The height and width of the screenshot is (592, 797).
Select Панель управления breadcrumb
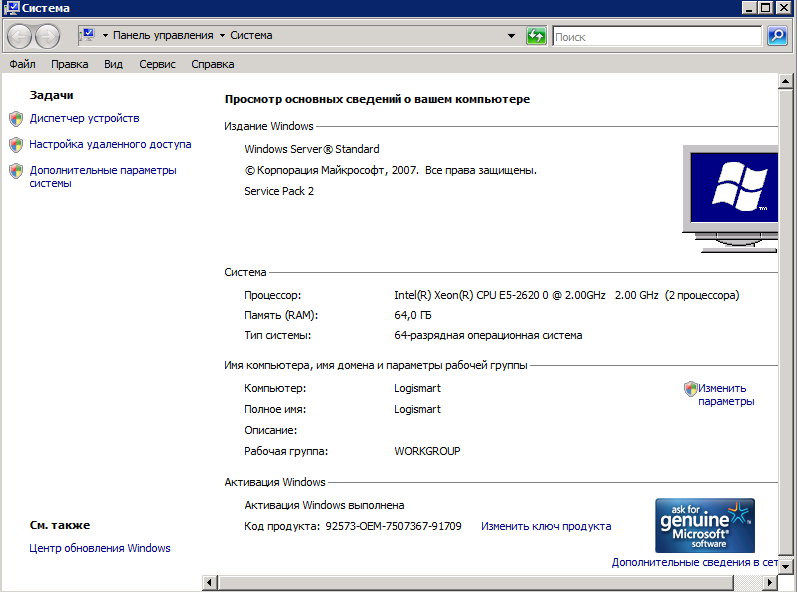click(x=163, y=35)
